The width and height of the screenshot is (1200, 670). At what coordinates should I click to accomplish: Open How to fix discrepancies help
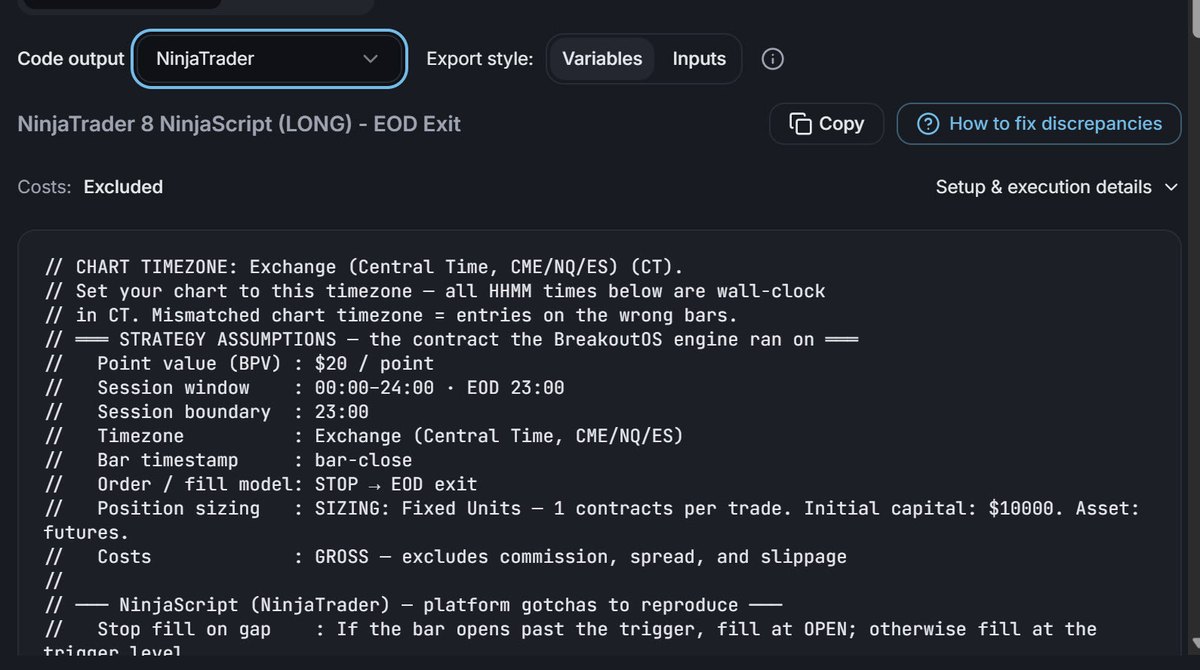click(1039, 124)
